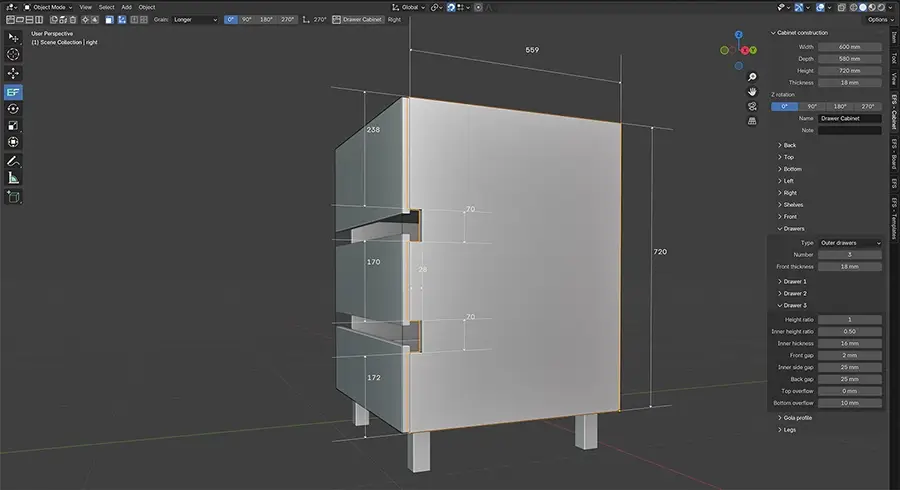Set Z rotation to 270° in side panel
This screenshot has width=900, height=490.
(868, 106)
